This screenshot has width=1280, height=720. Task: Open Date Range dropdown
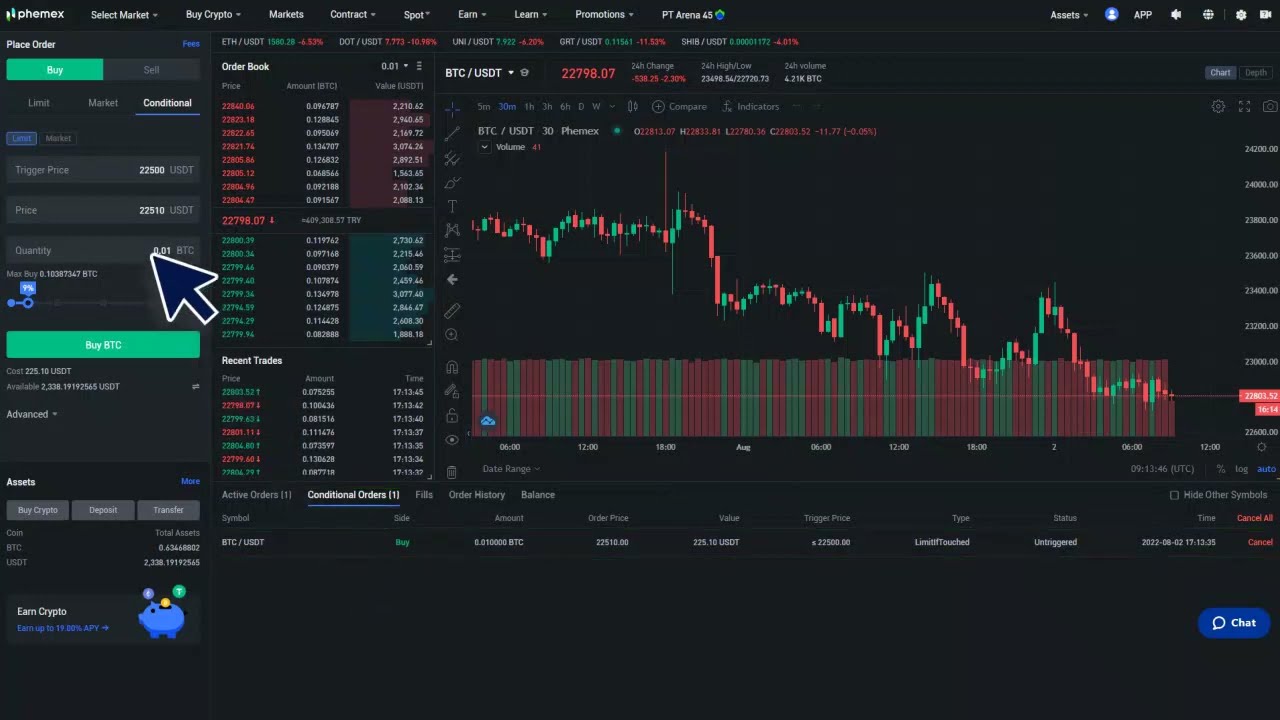[511, 469]
